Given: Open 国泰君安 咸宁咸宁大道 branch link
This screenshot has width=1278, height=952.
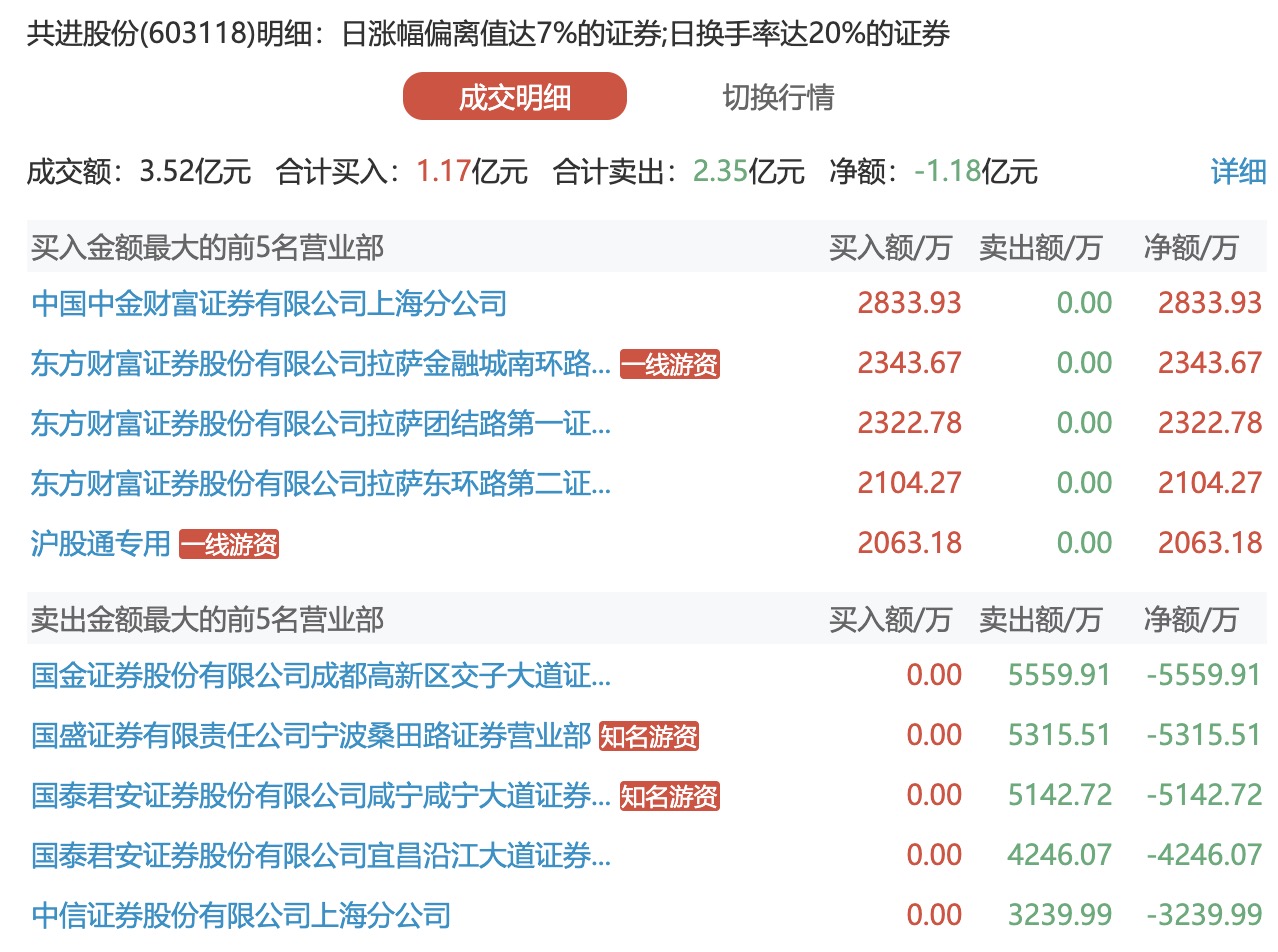Looking at the screenshot, I should point(321,797).
